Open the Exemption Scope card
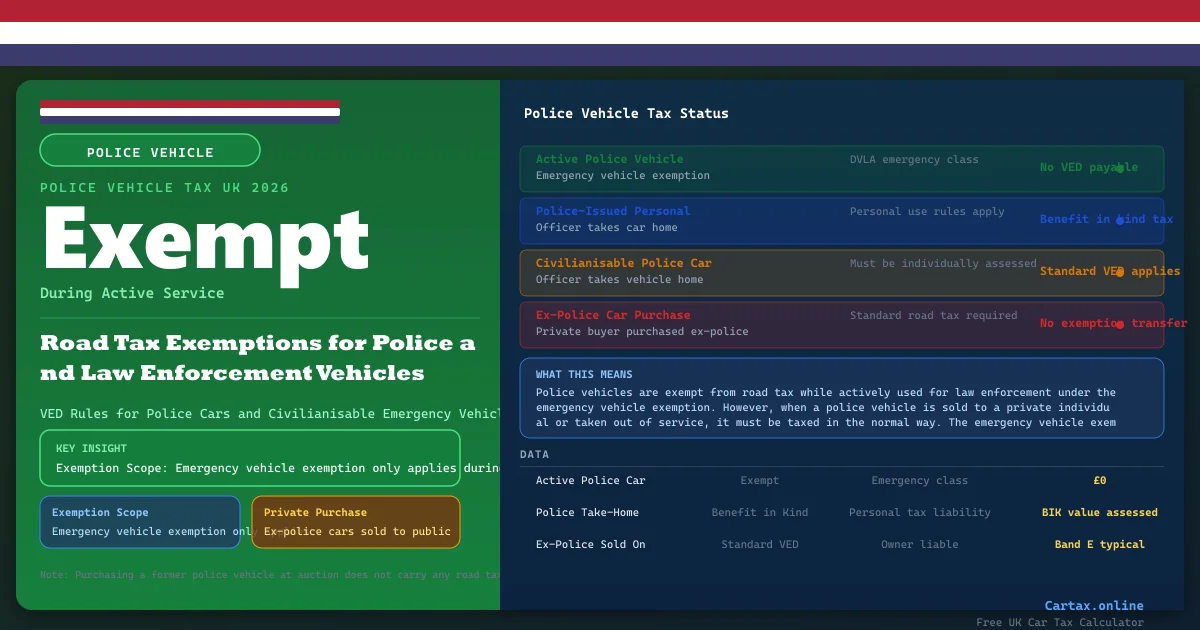Screen dimensions: 1200x630 pyautogui.click(x=140, y=522)
